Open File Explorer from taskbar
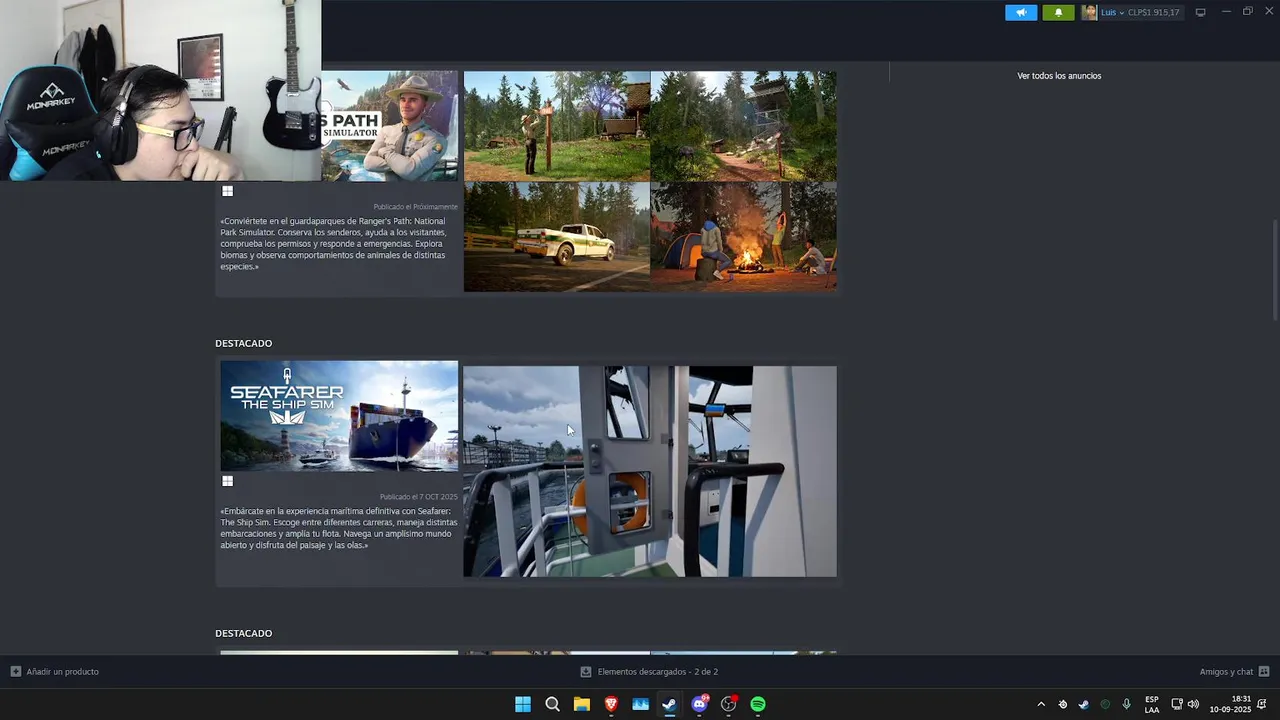The image size is (1280, 720). [582, 704]
